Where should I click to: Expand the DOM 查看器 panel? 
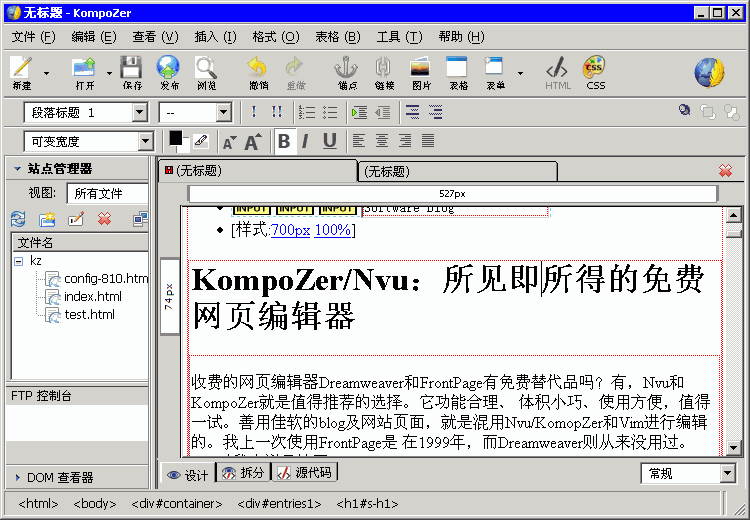pyautogui.click(x=18, y=477)
